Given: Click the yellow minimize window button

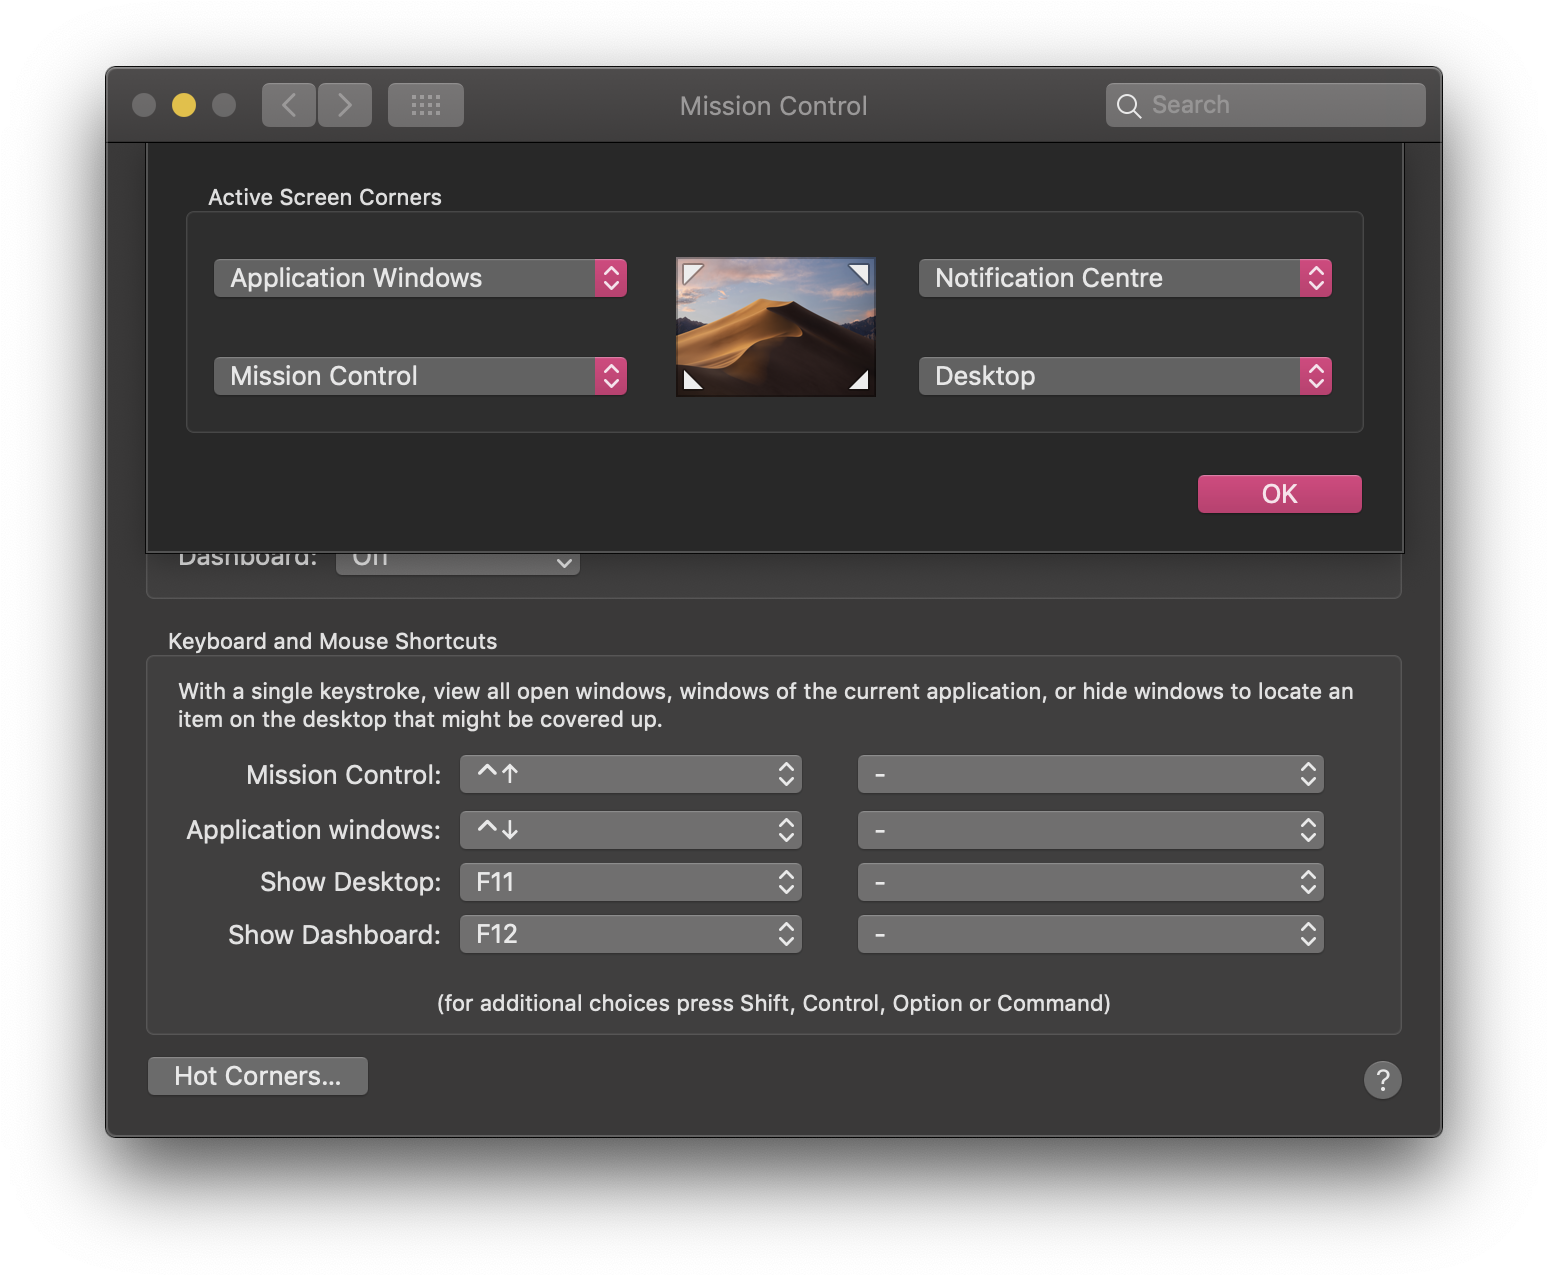Looking at the screenshot, I should click(184, 105).
